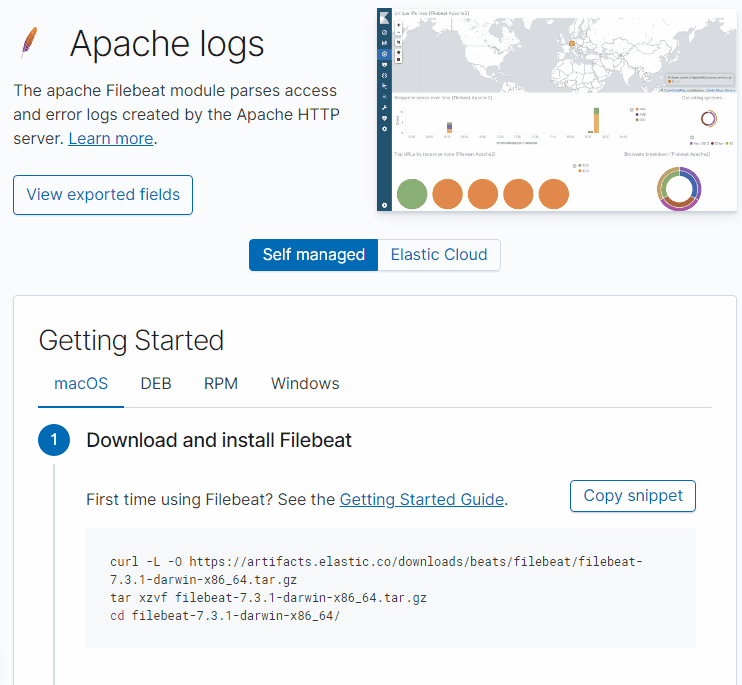Click the cd filebeat-7.3.1 command line
The height and width of the screenshot is (685, 742).
pyautogui.click(x=225, y=616)
